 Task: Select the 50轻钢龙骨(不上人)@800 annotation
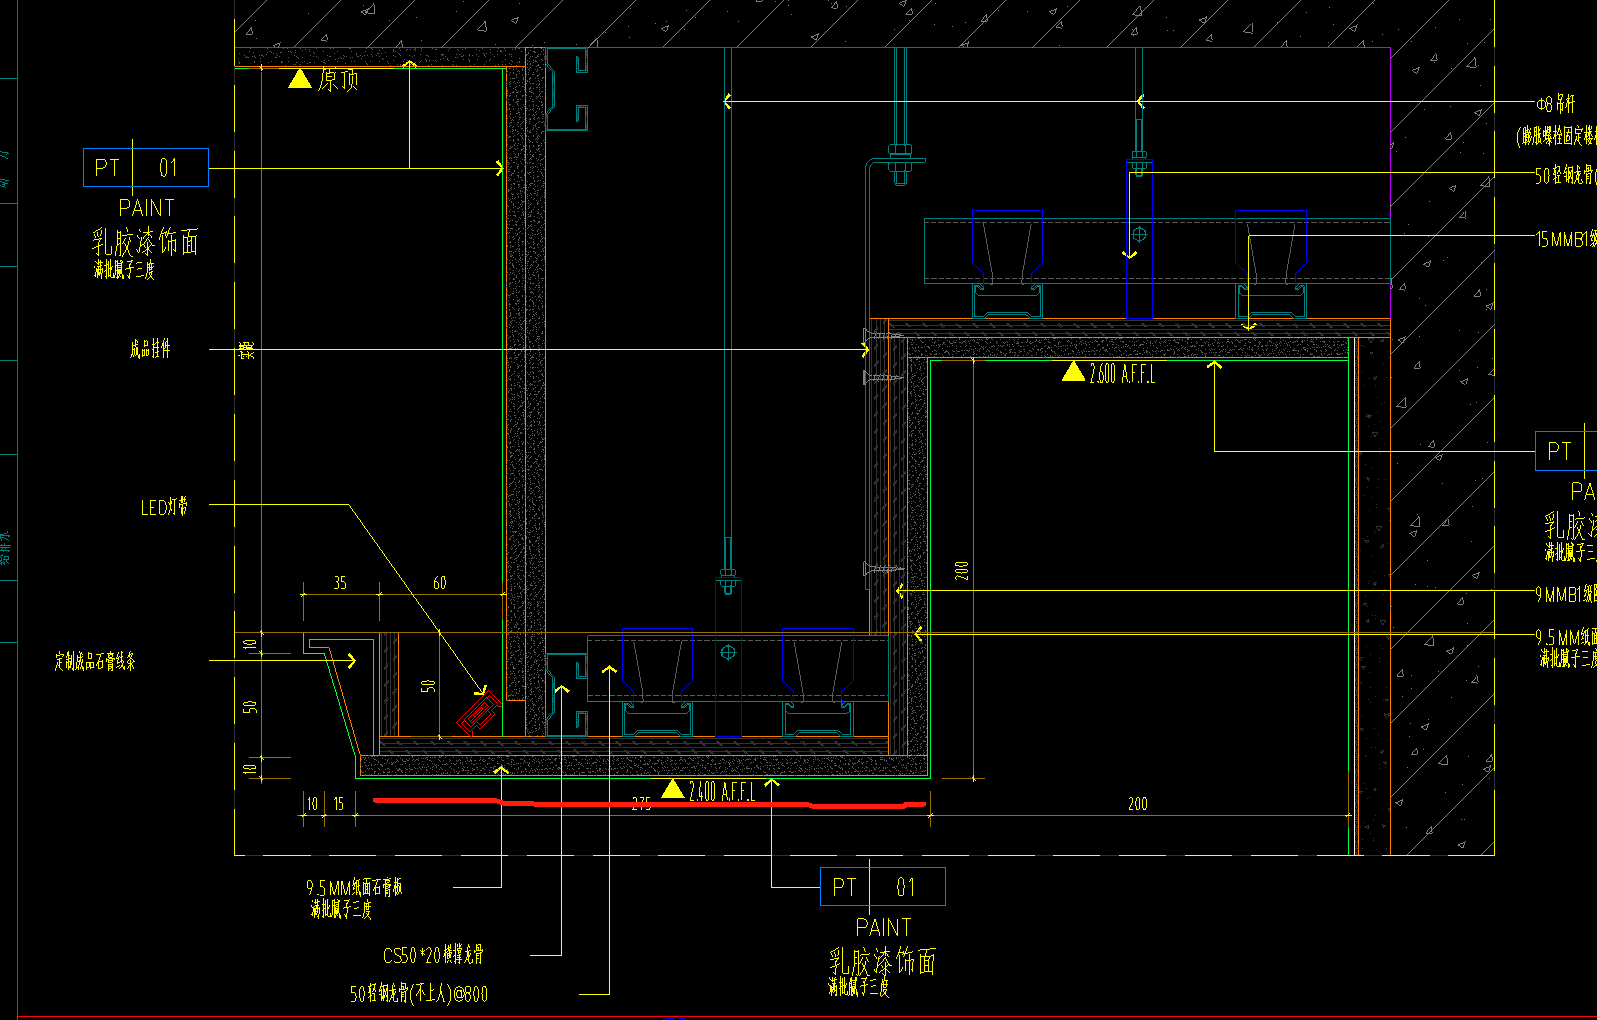click(x=419, y=994)
